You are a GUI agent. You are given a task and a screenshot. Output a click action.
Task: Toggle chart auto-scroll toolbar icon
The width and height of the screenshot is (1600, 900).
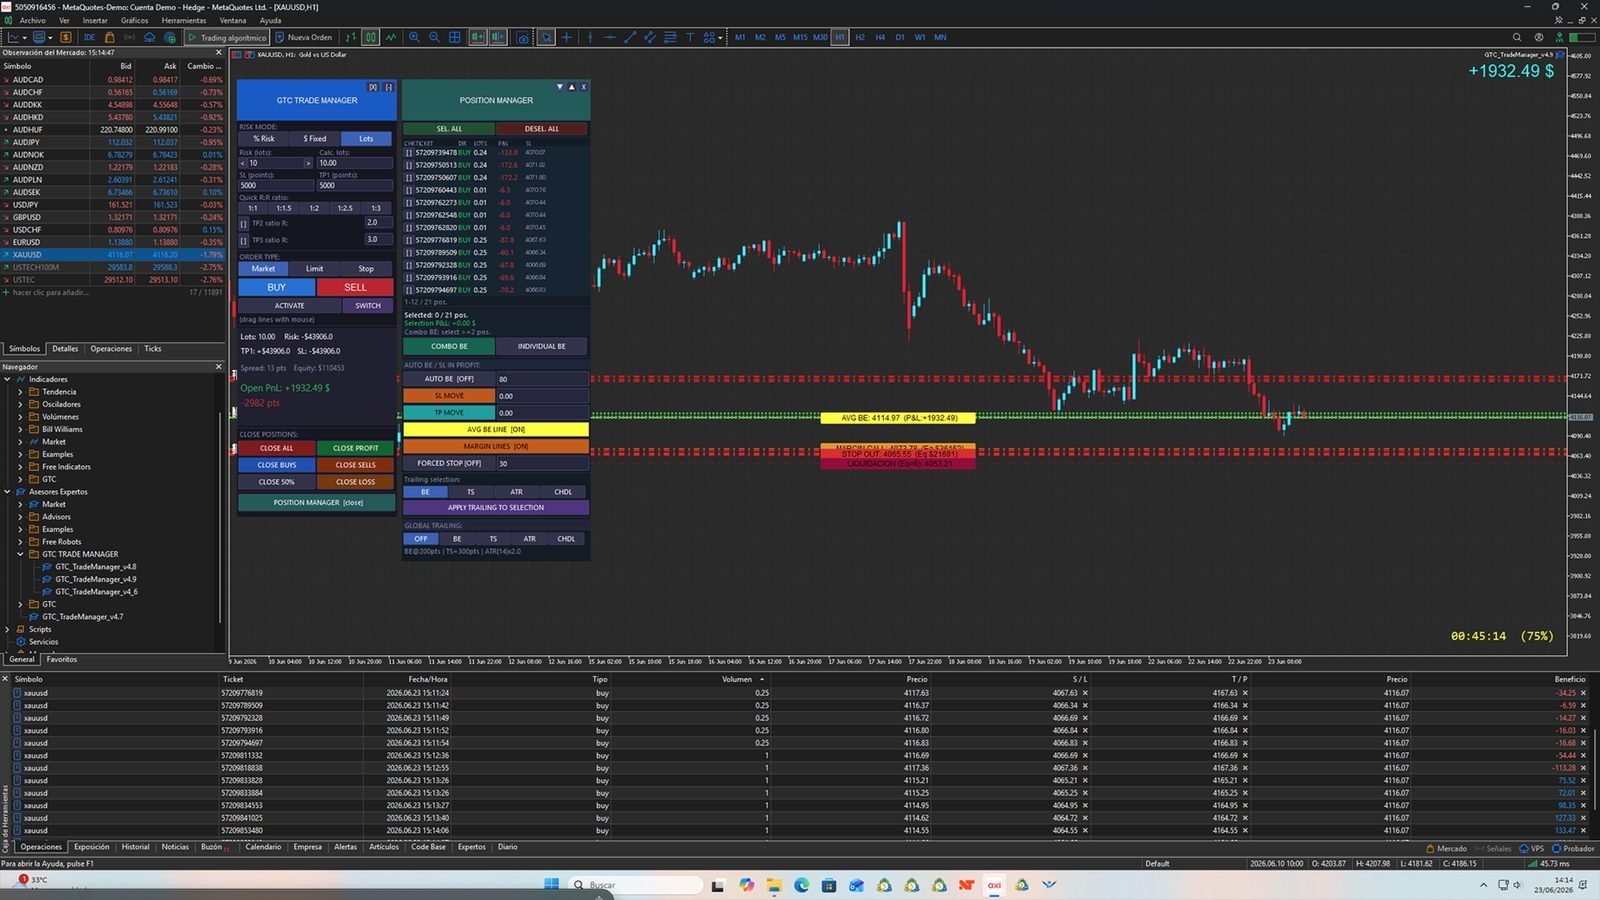click(x=477, y=37)
